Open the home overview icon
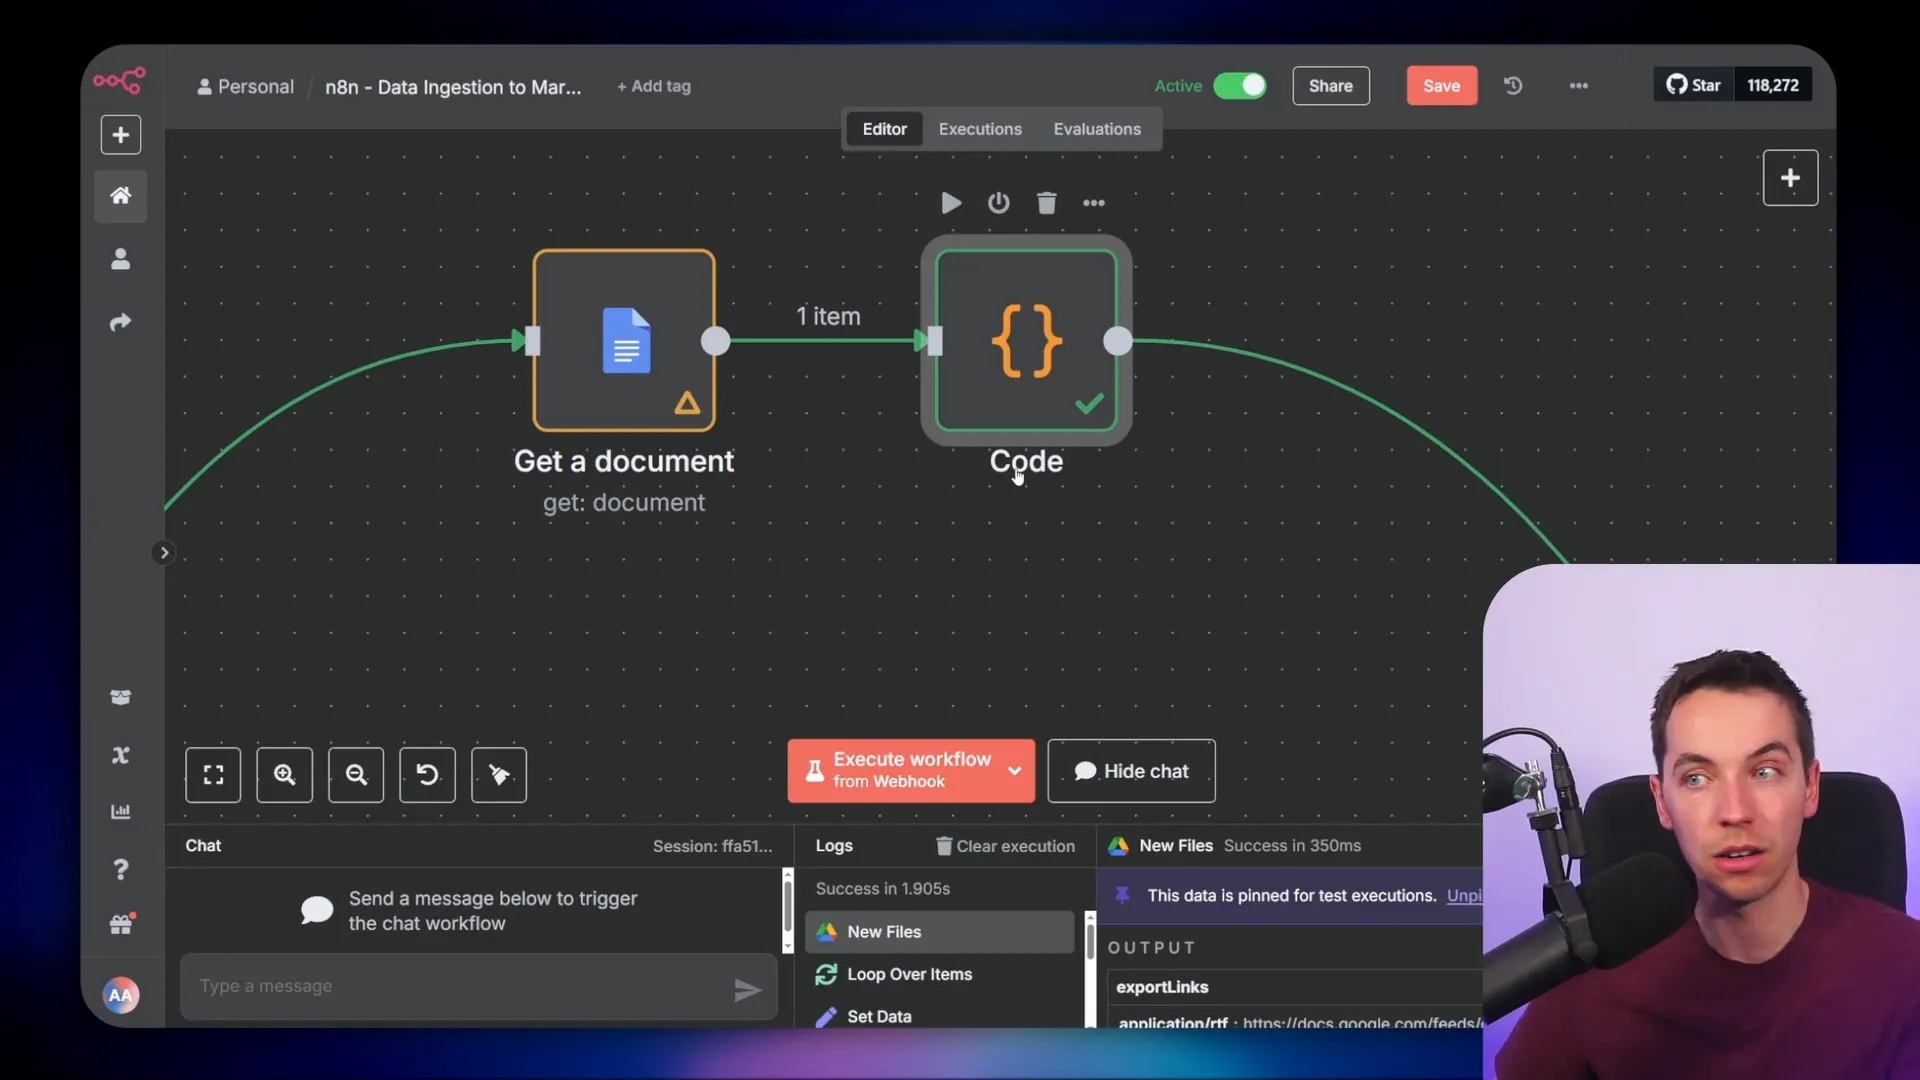Screen dimensions: 1920x1080 pyautogui.click(x=120, y=195)
